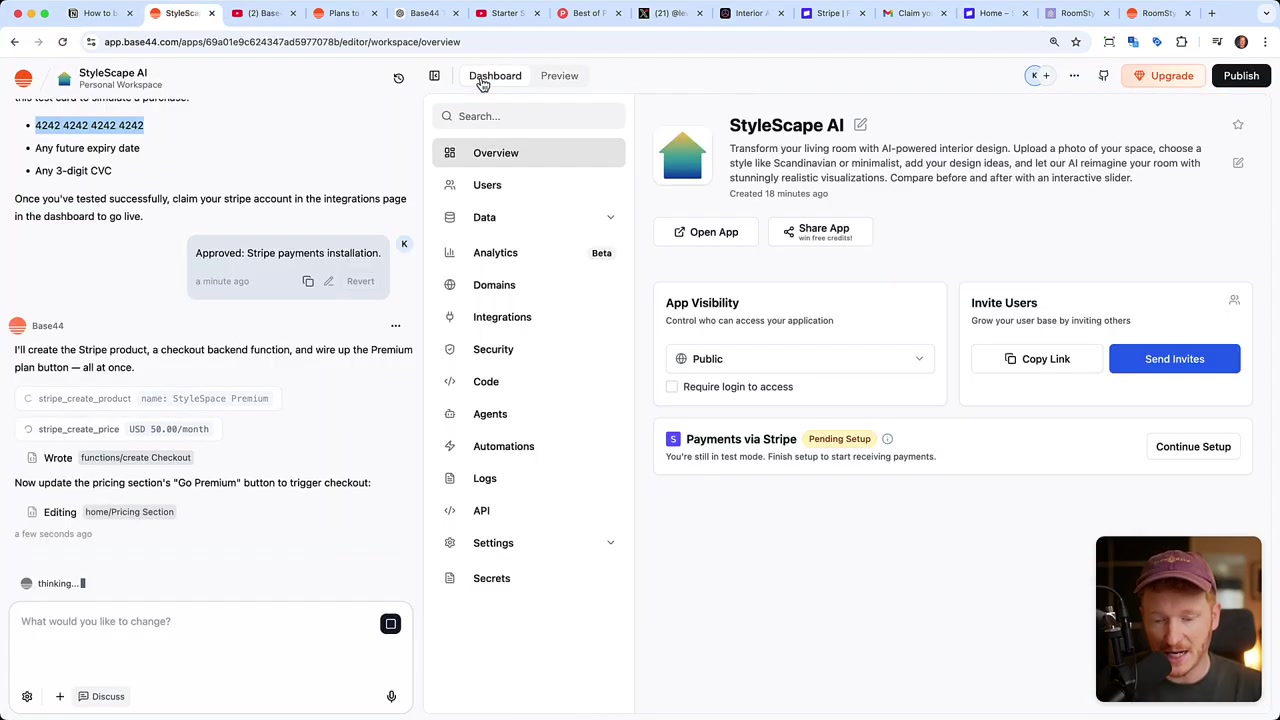Click the Upgrade button
Viewport: 1280px width, 720px height.
[x=1164, y=76]
